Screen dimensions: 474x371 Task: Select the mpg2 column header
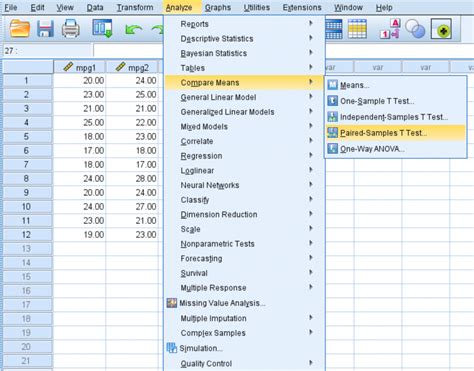[x=132, y=67]
